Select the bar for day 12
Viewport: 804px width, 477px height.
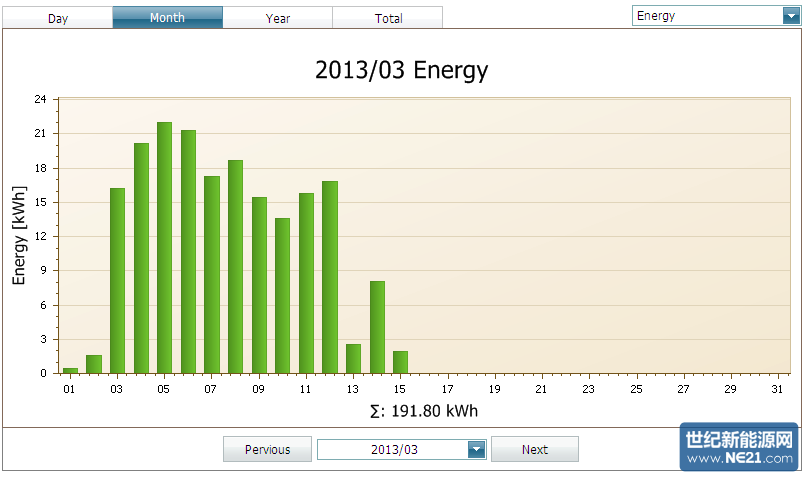330,277
